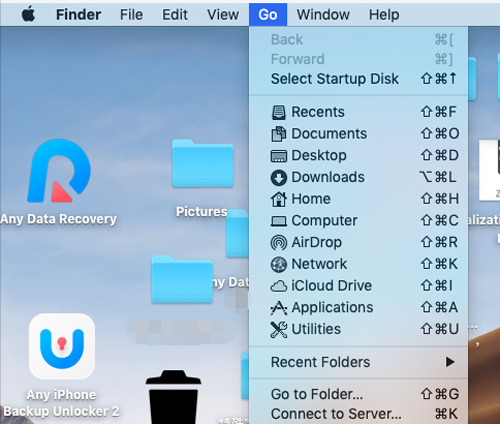
Task: Select the Utilities label in Go menu
Action: [x=316, y=329]
